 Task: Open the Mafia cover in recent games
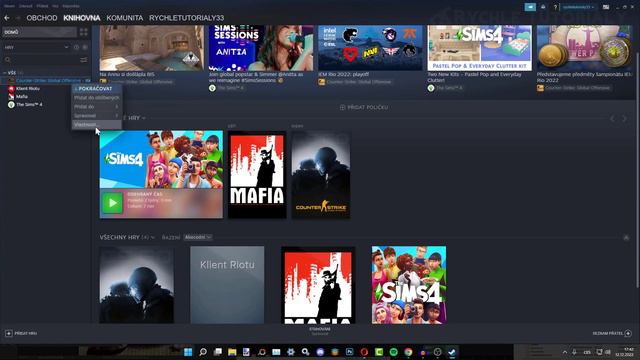(257, 174)
